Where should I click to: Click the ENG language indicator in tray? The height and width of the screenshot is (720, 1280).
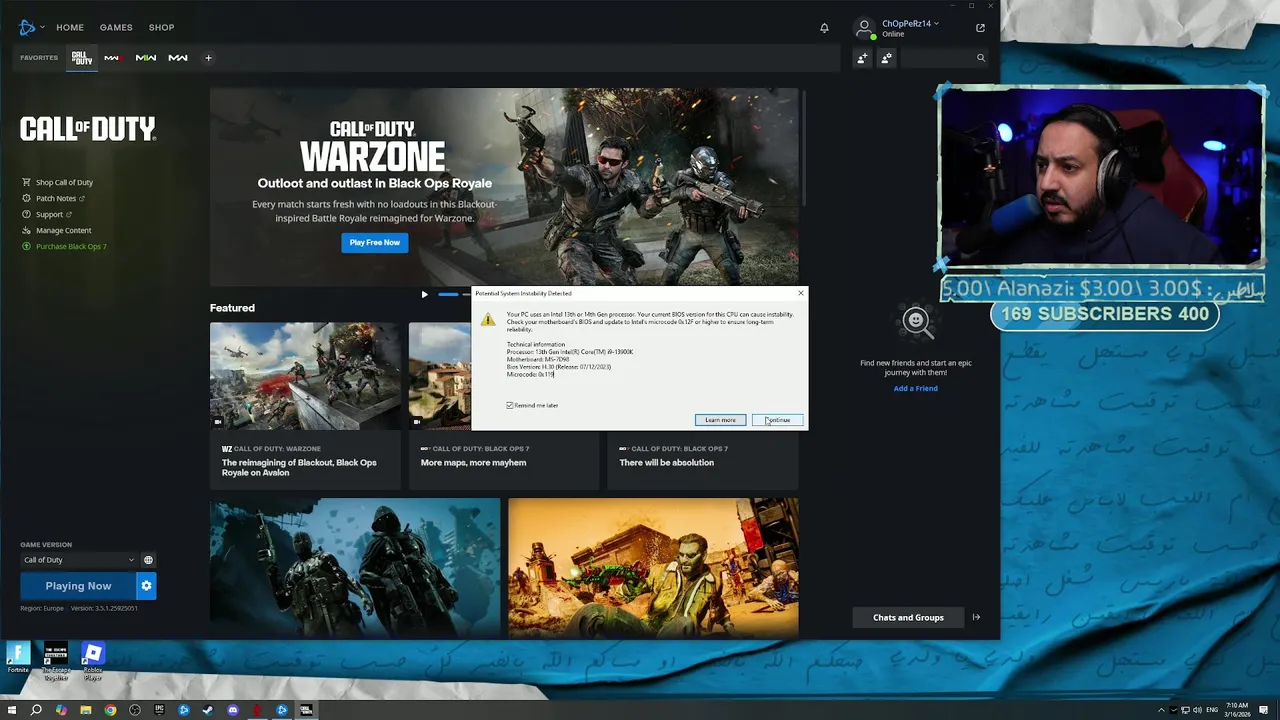click(x=1212, y=710)
